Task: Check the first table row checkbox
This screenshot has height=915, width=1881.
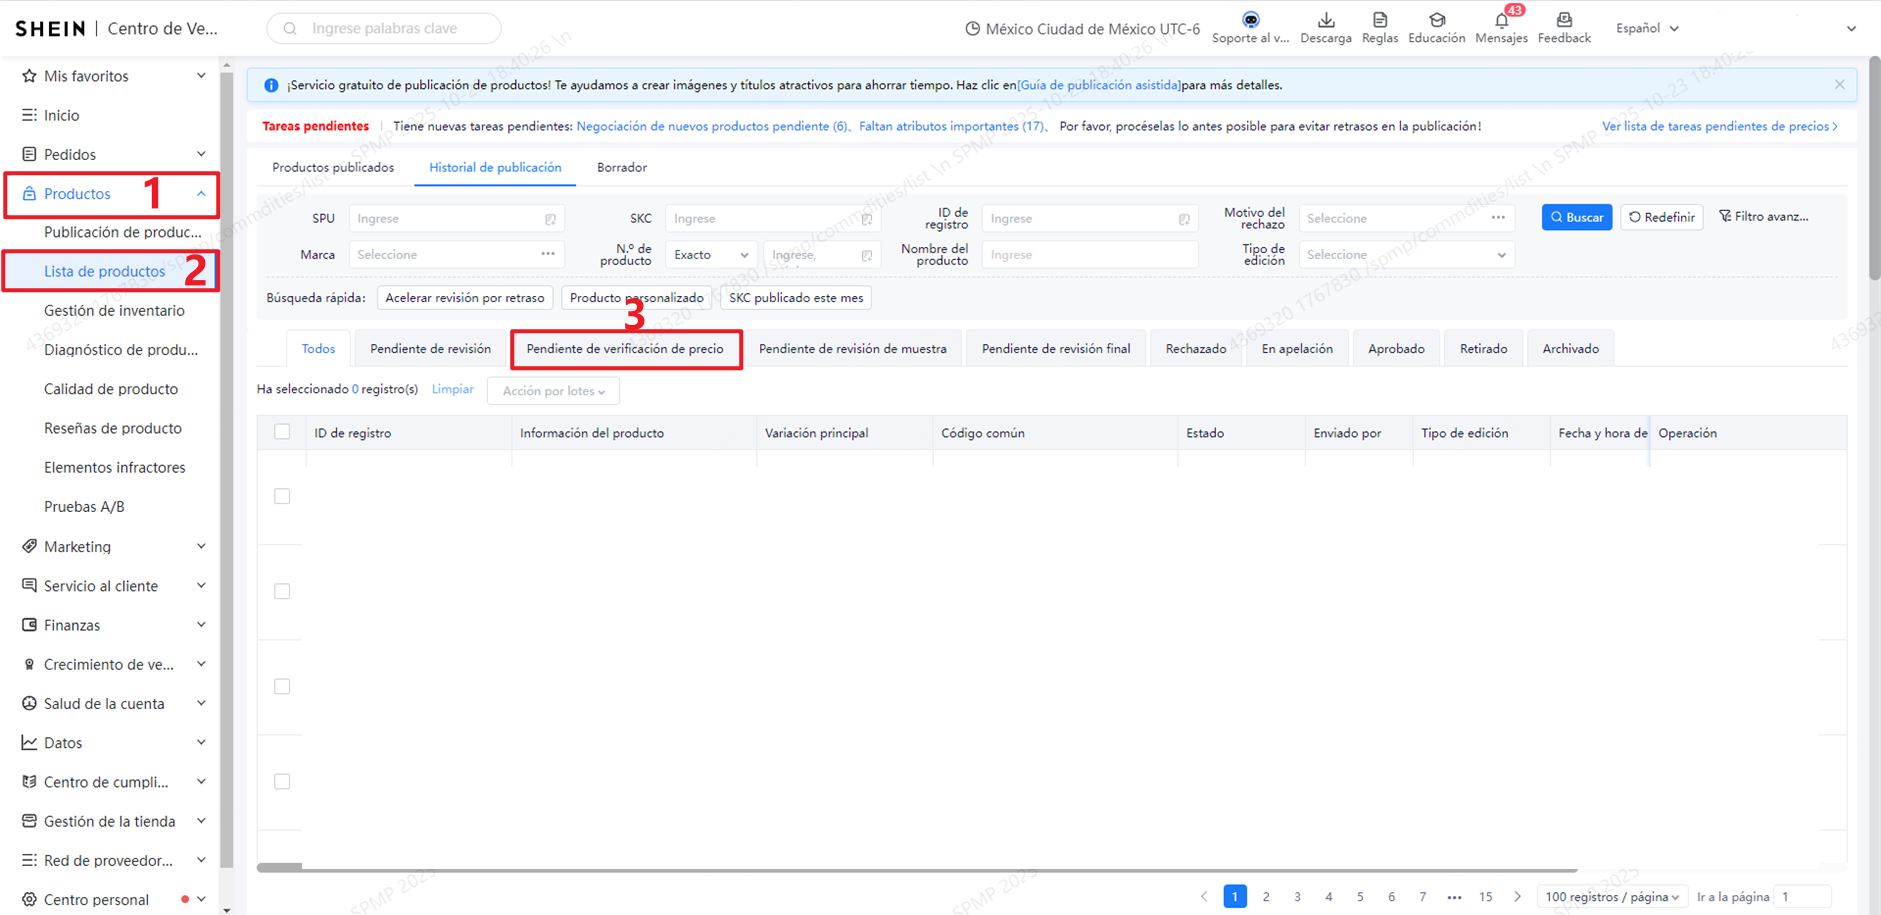Action: point(282,496)
